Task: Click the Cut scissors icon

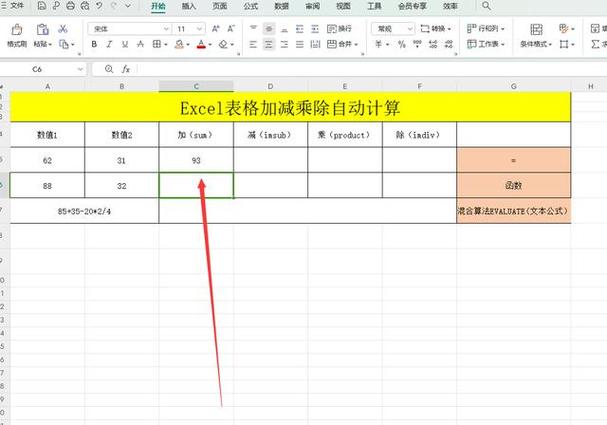Action: pyautogui.click(x=63, y=29)
